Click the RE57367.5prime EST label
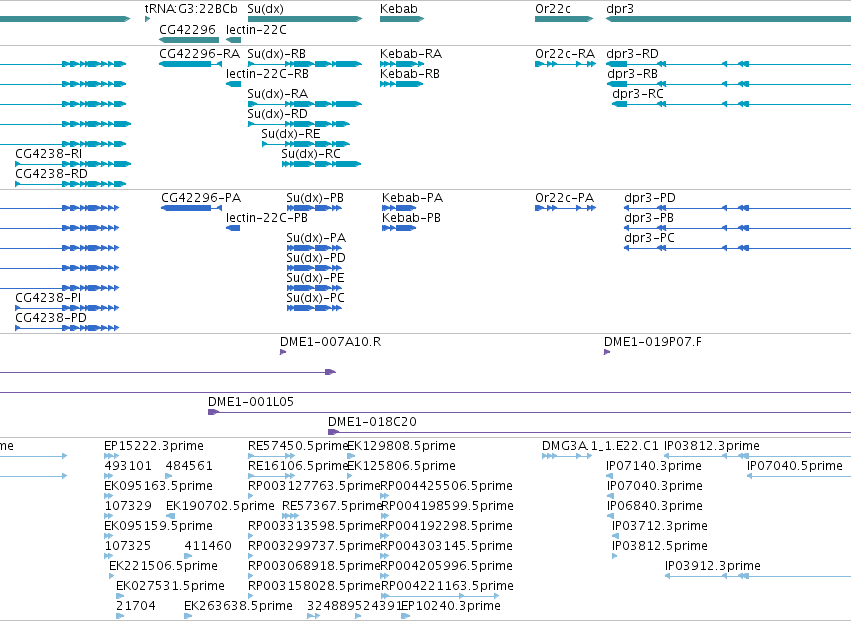 (332, 505)
